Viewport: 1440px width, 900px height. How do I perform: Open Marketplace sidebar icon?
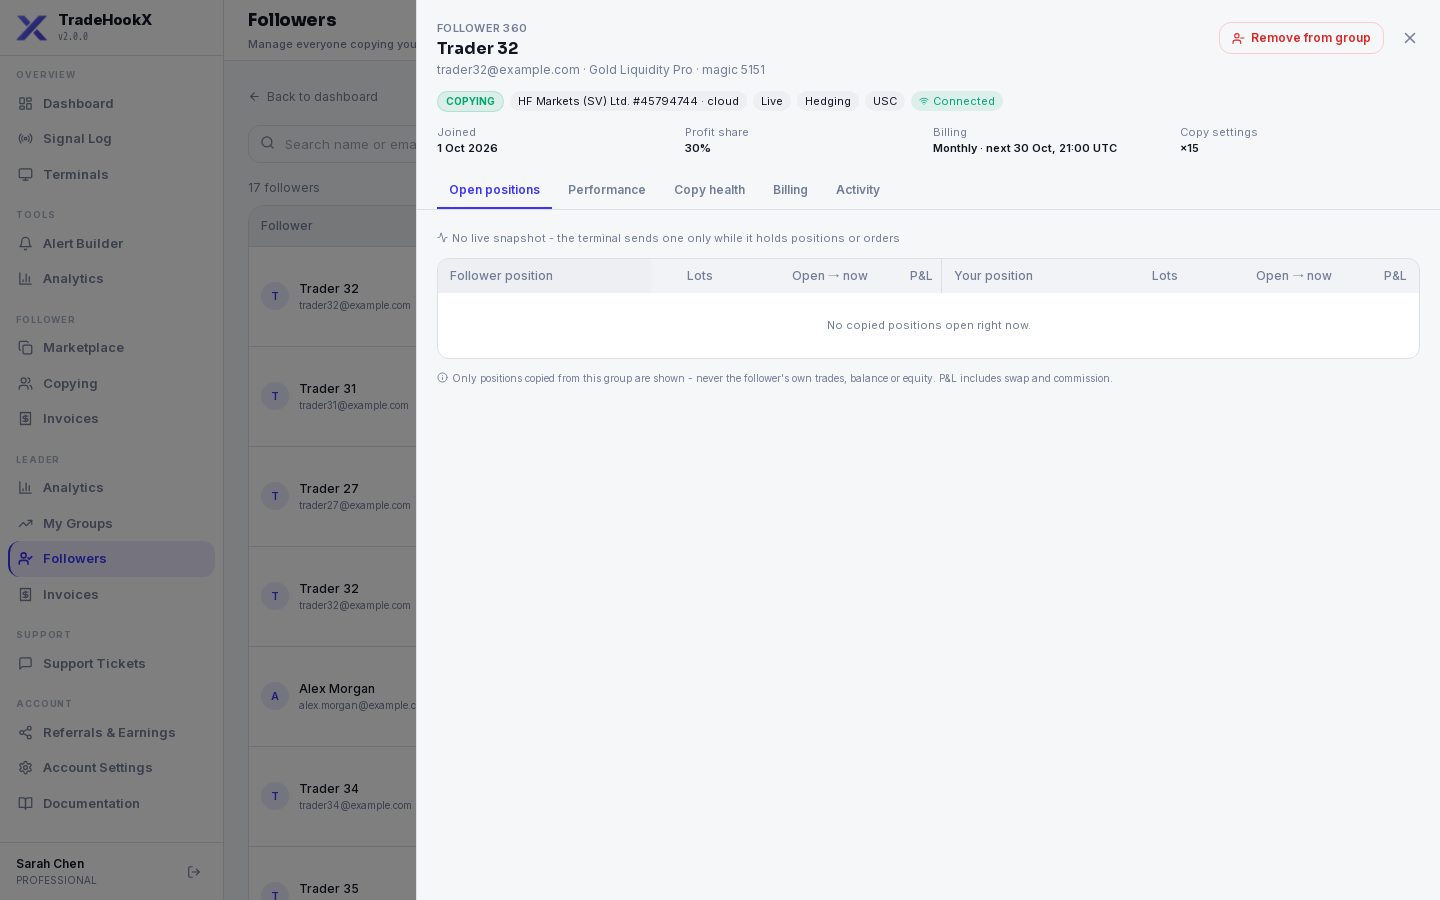(x=26, y=348)
